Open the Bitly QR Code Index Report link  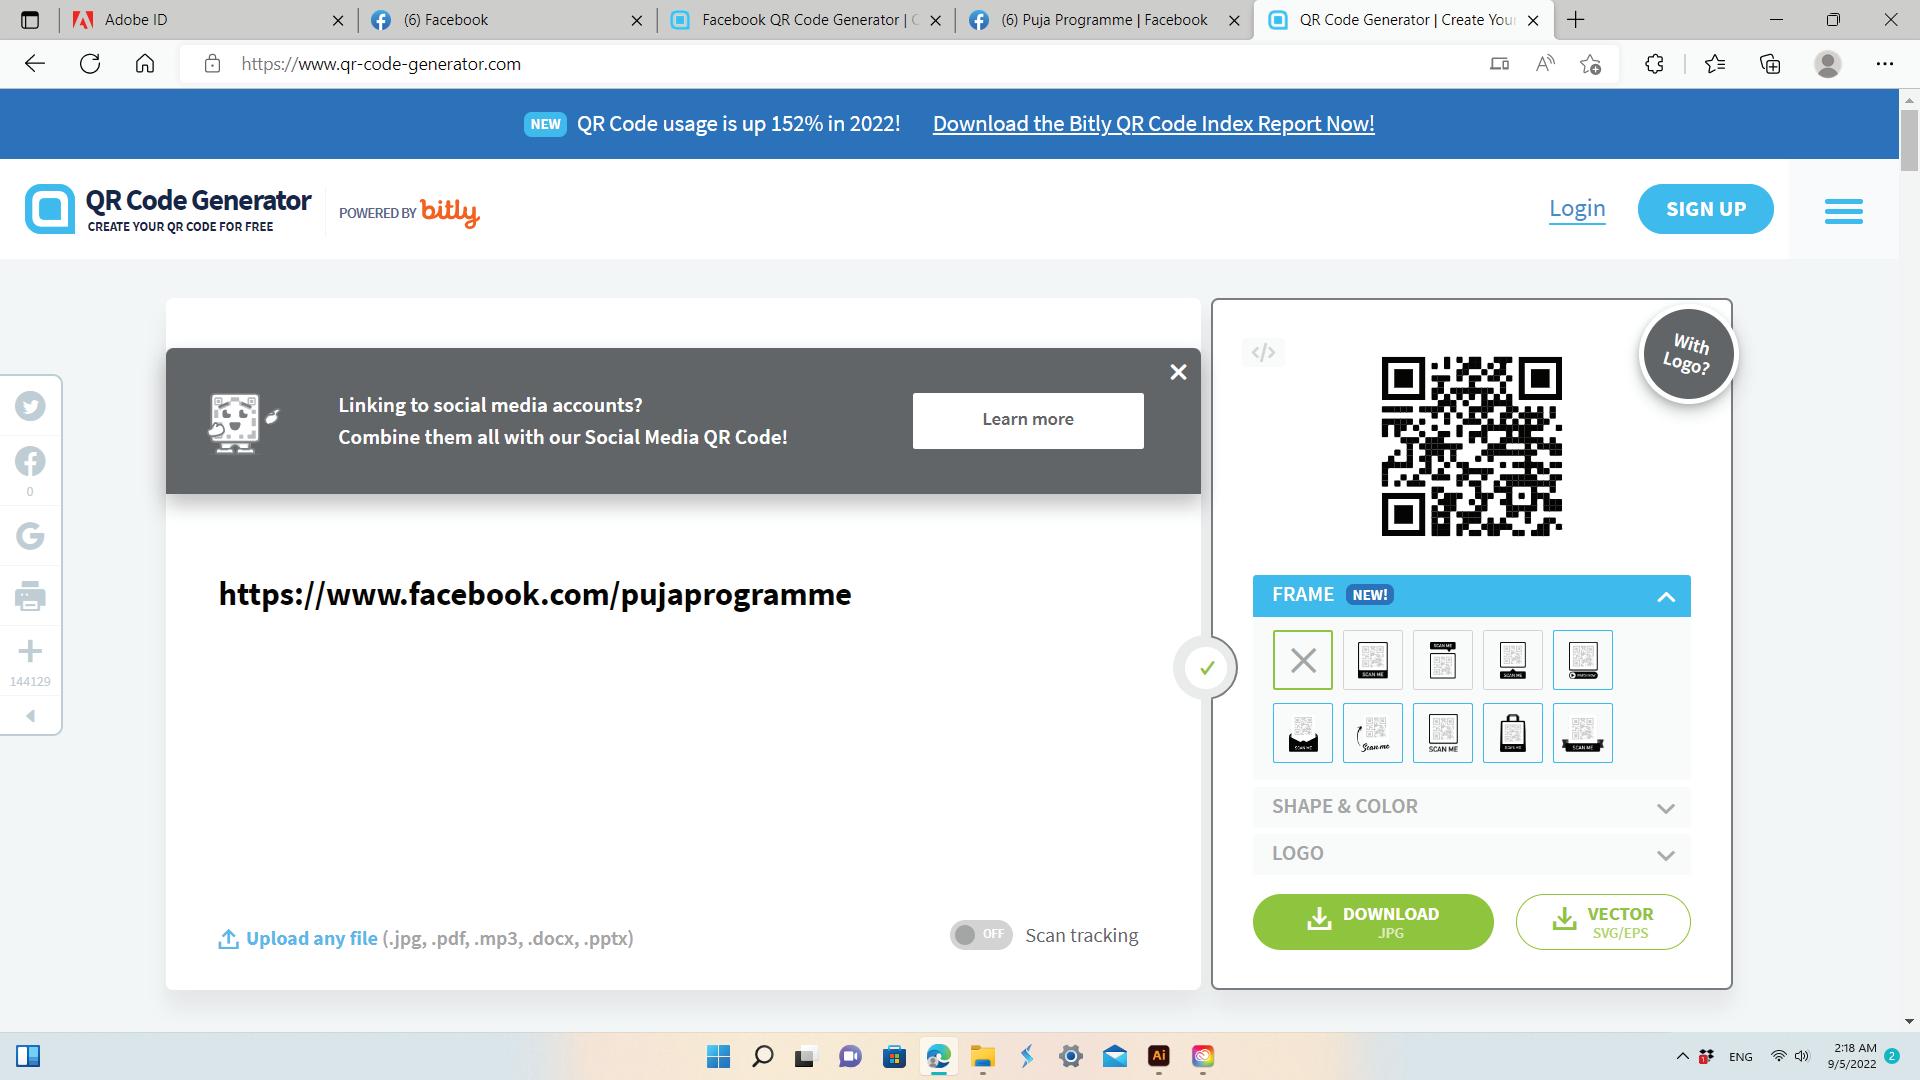[1153, 124]
